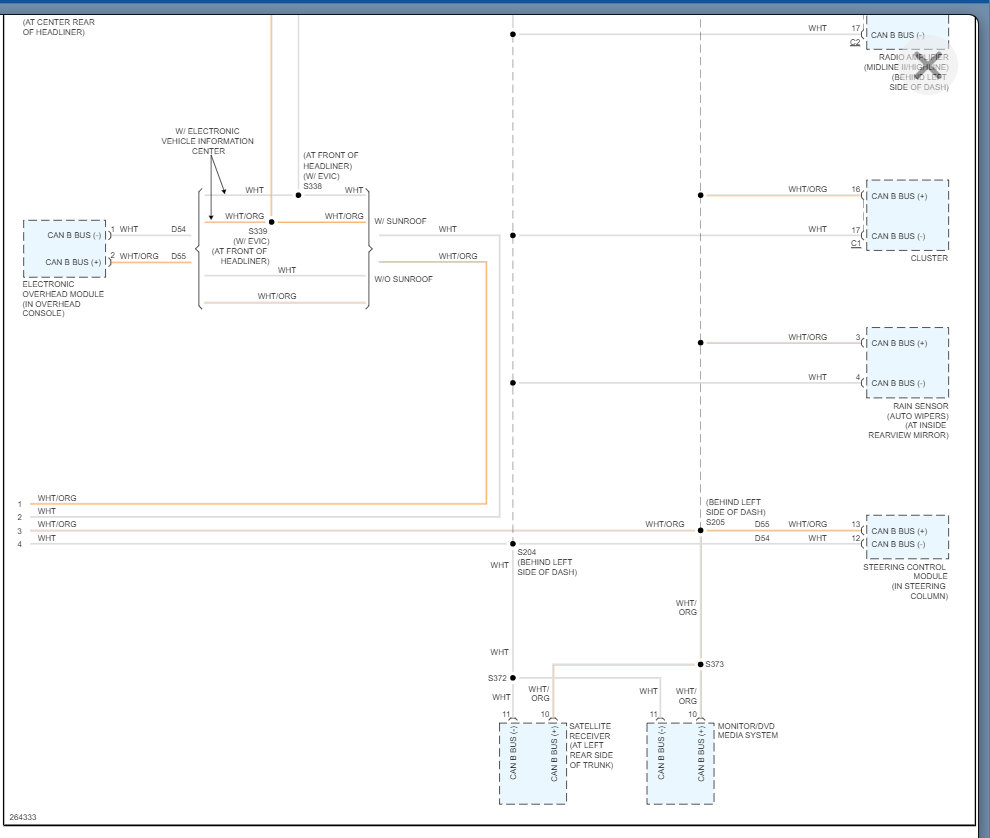The image size is (990, 838).
Task: Click the S372 splice node
Action: click(x=513, y=678)
